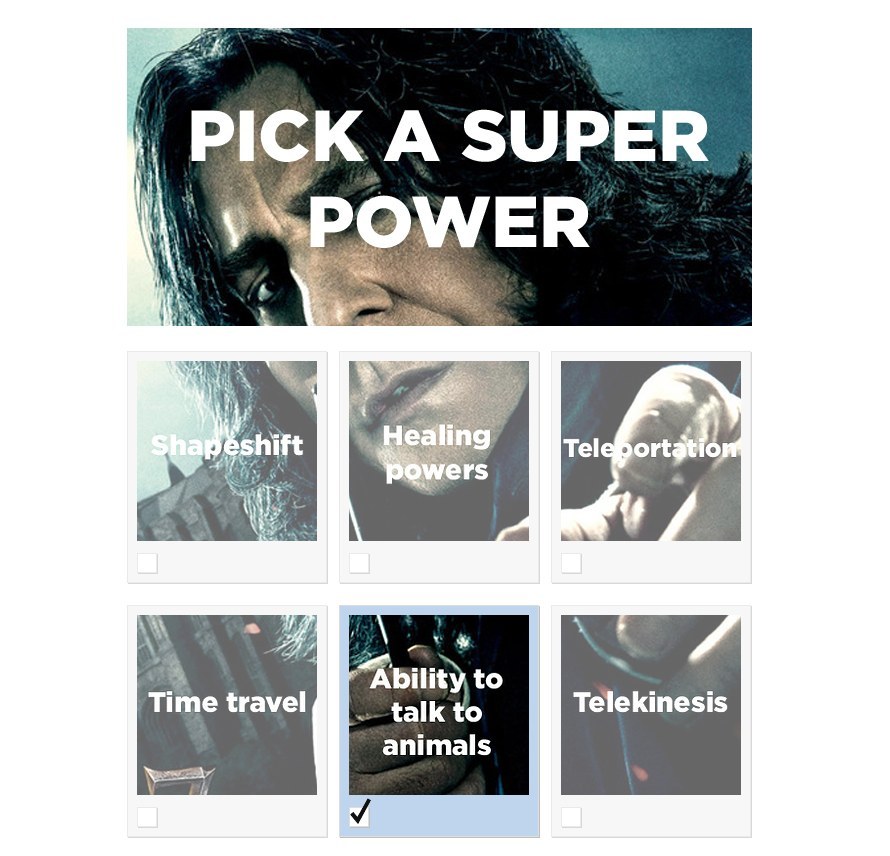Viewport: 890px width, 856px height.
Task: Click the Telekinesis text label
Action: pyautogui.click(x=650, y=702)
